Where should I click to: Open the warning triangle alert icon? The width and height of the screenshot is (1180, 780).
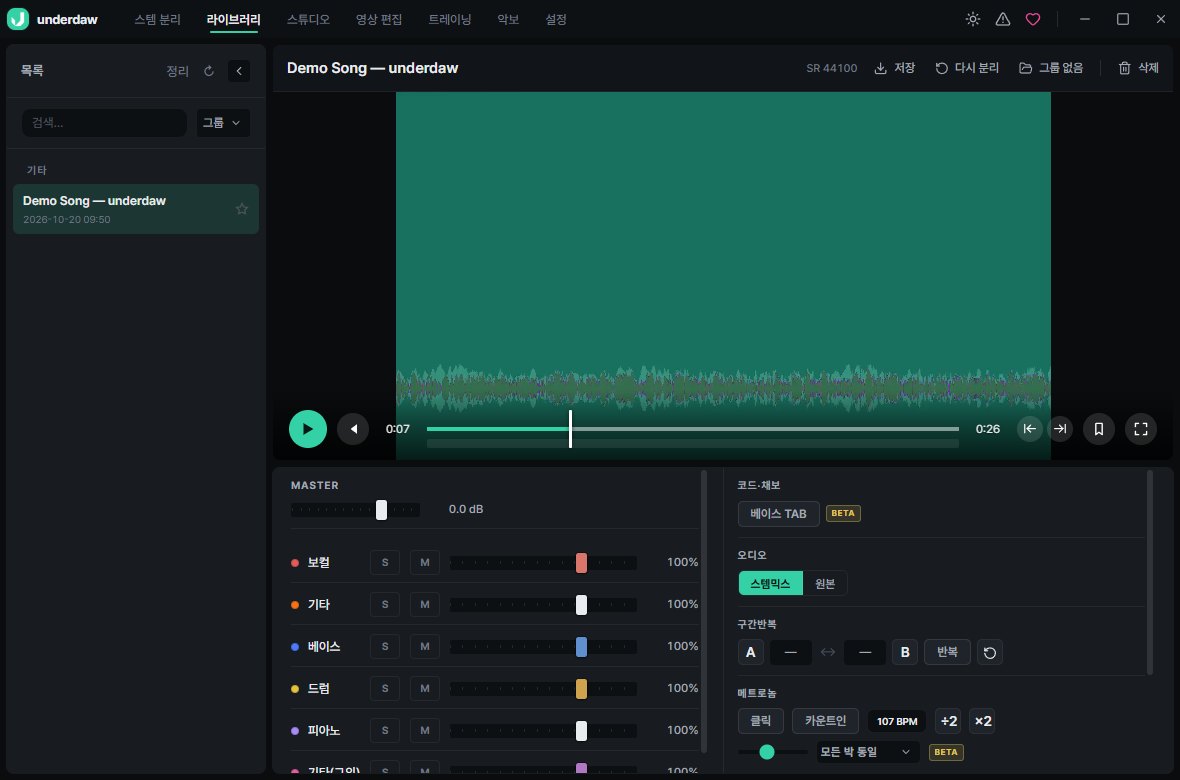(1003, 20)
